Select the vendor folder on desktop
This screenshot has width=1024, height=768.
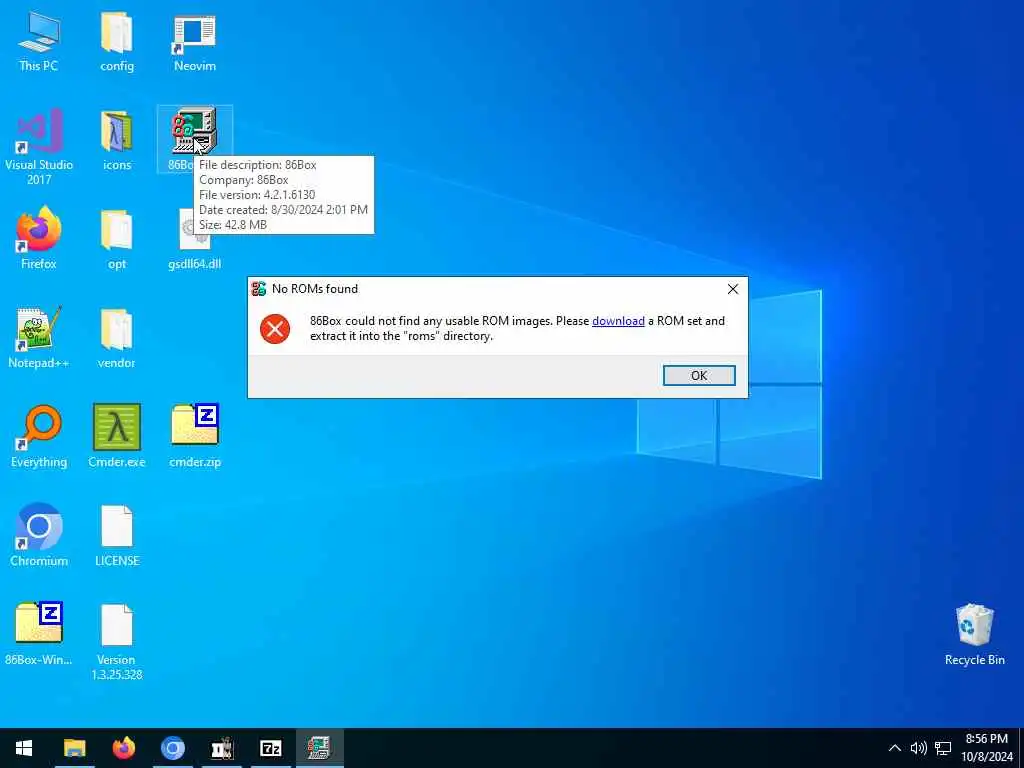[117, 338]
